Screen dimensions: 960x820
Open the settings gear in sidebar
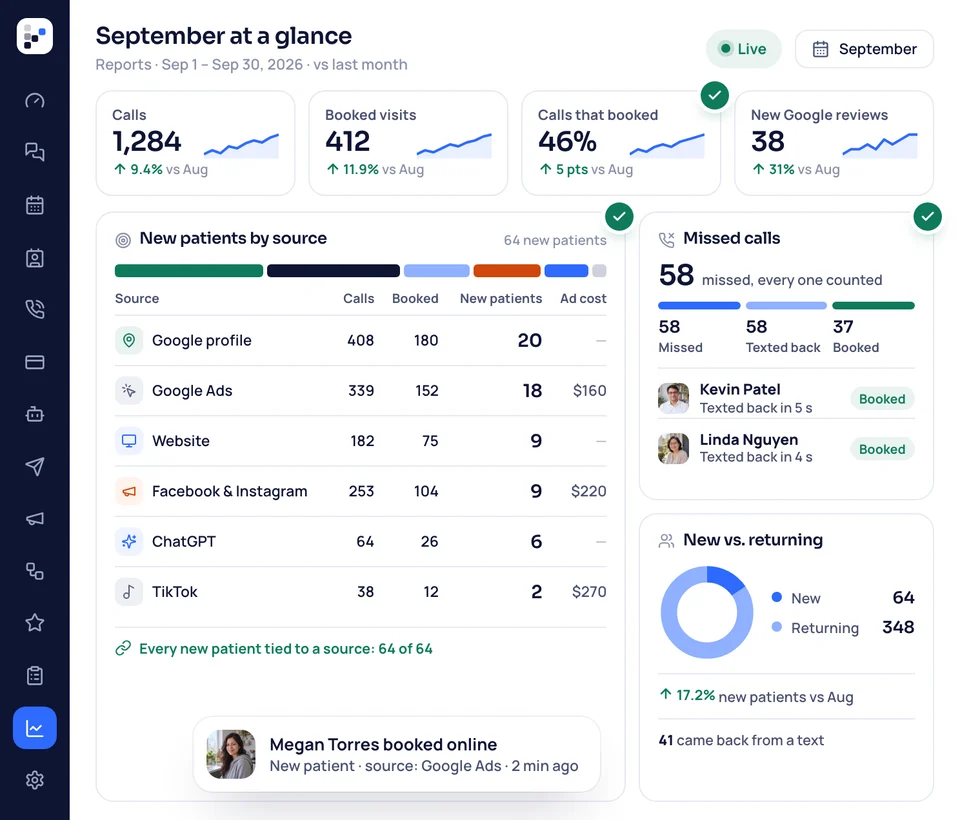(x=35, y=780)
